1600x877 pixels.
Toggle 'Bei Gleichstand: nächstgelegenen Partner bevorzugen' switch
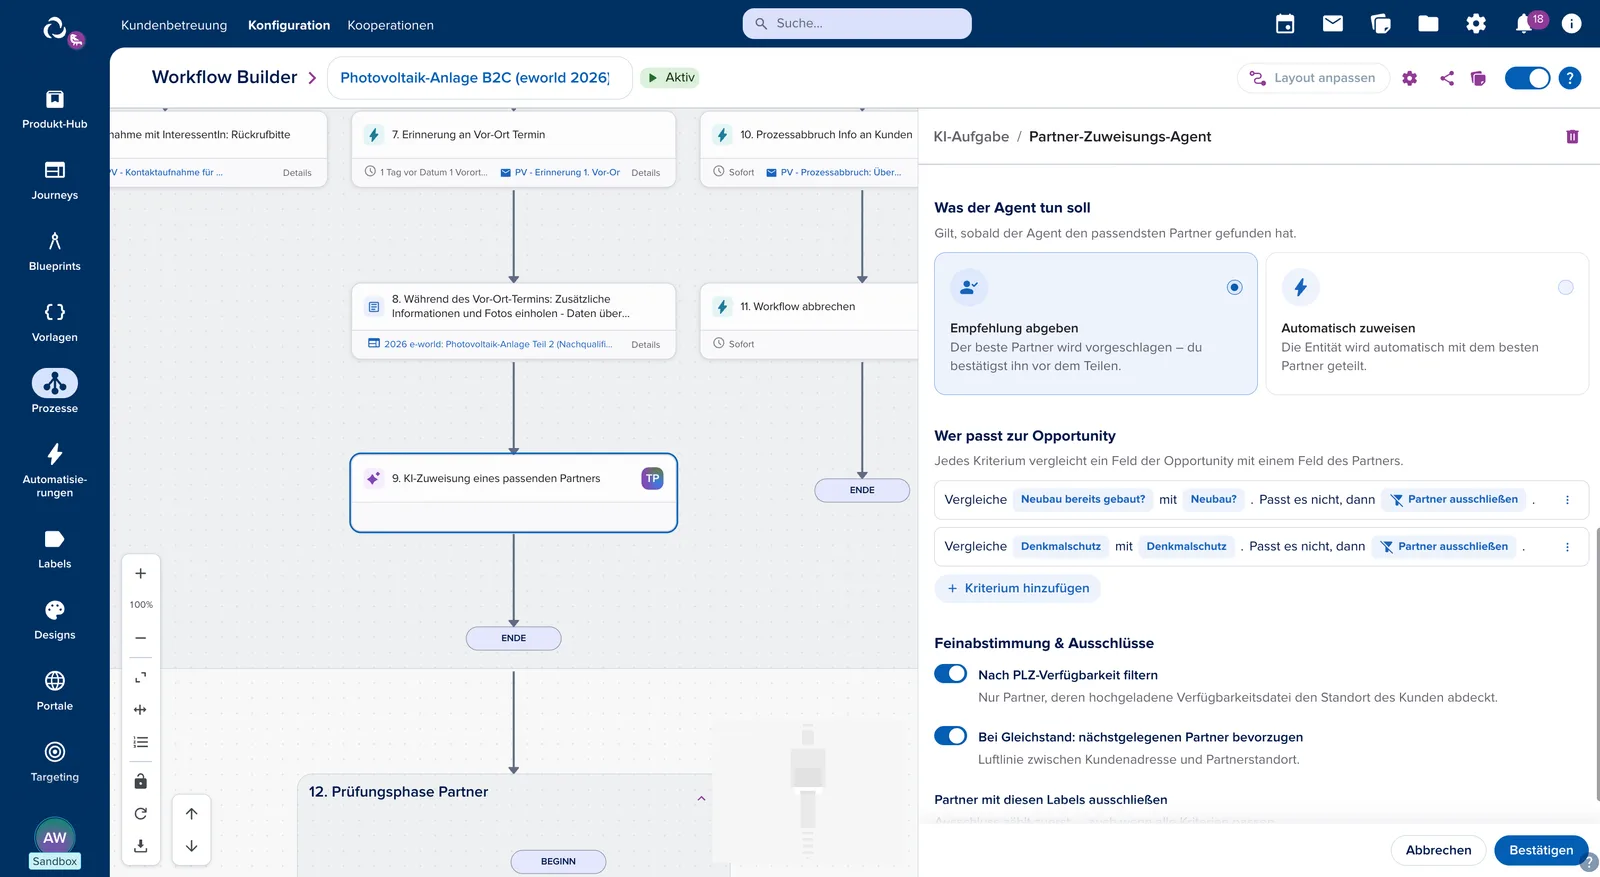(951, 736)
